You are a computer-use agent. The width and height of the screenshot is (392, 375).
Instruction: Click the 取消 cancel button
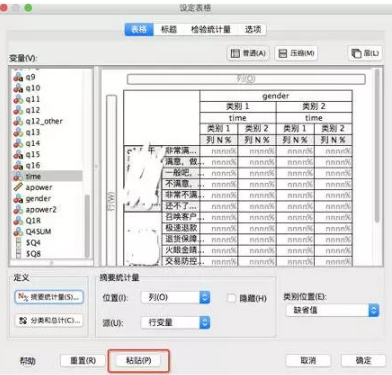[308, 360]
